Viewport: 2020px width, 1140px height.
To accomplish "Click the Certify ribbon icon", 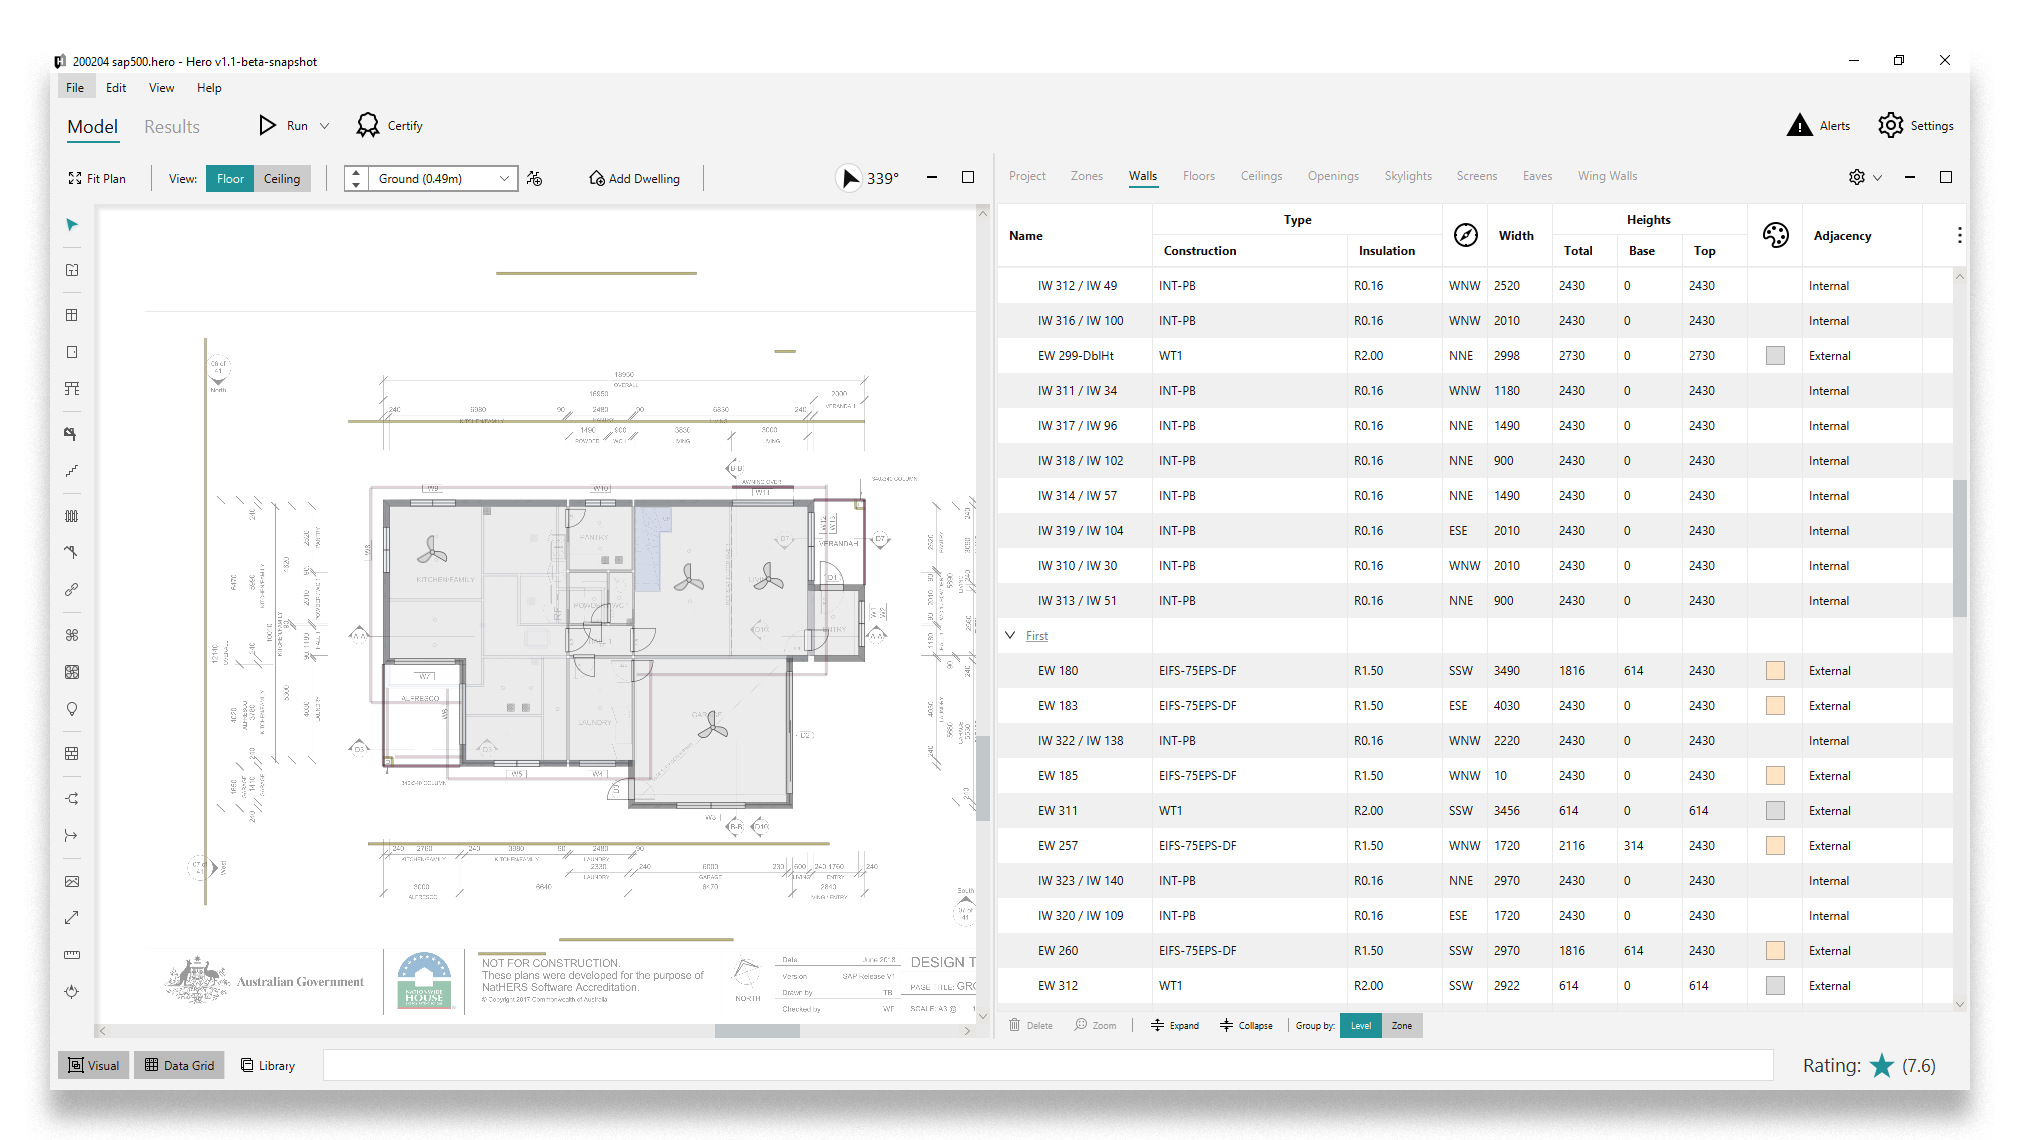I will click(x=368, y=125).
